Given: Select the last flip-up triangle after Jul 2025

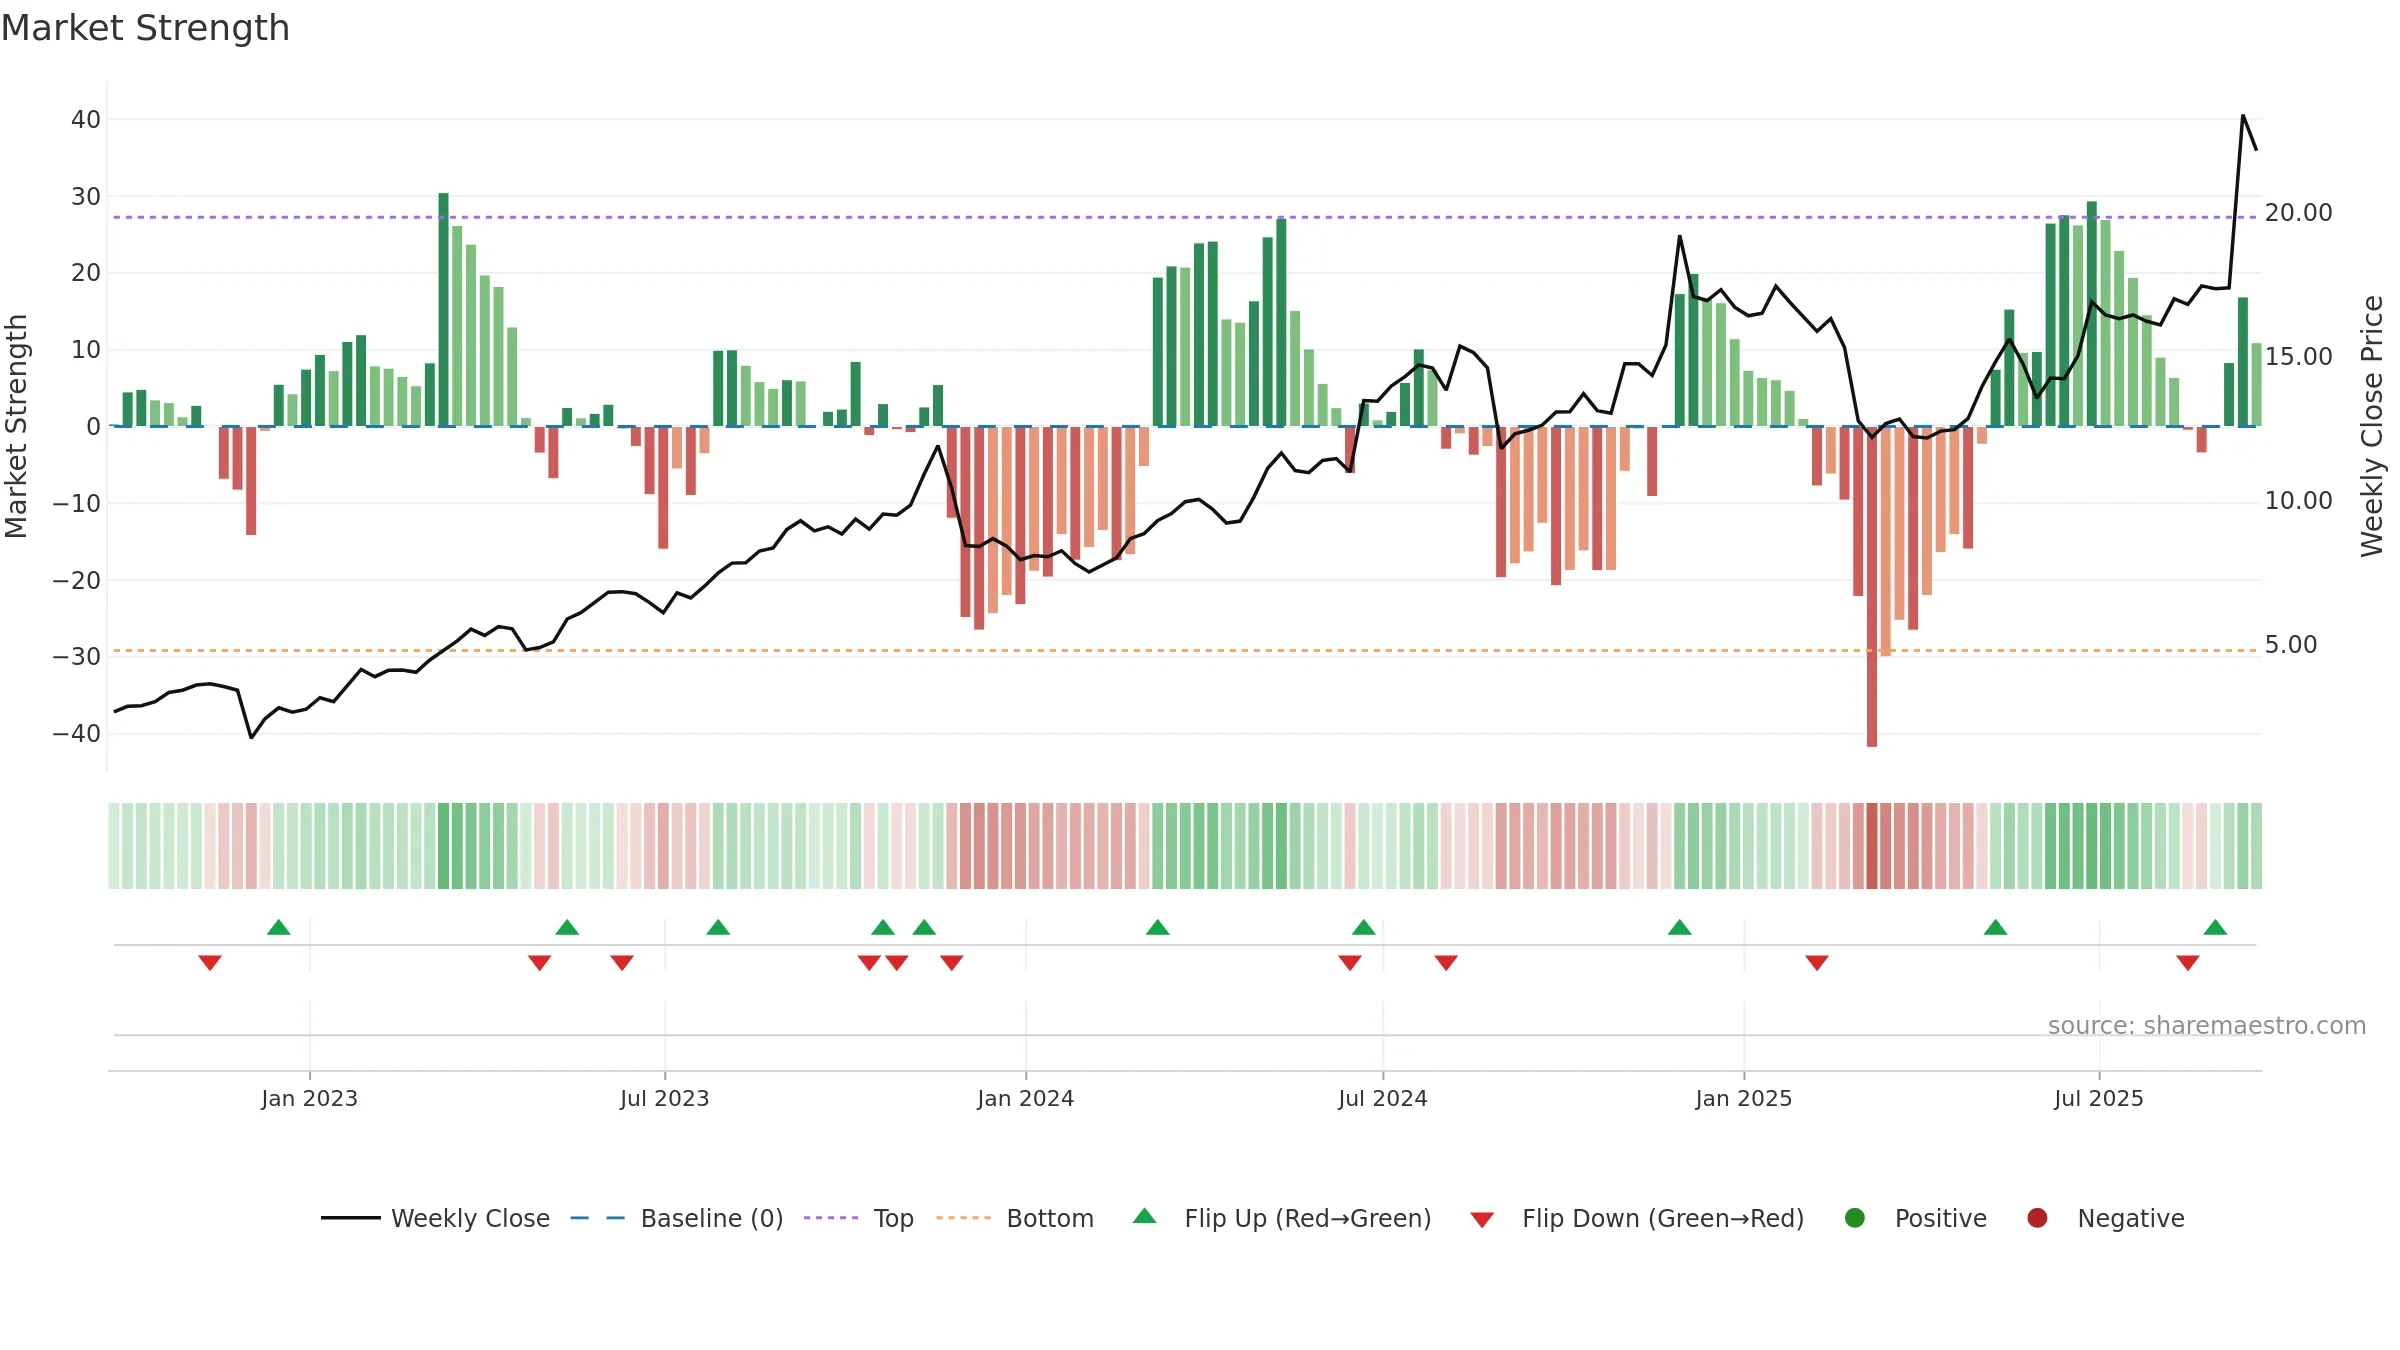Looking at the screenshot, I should click(x=2215, y=927).
